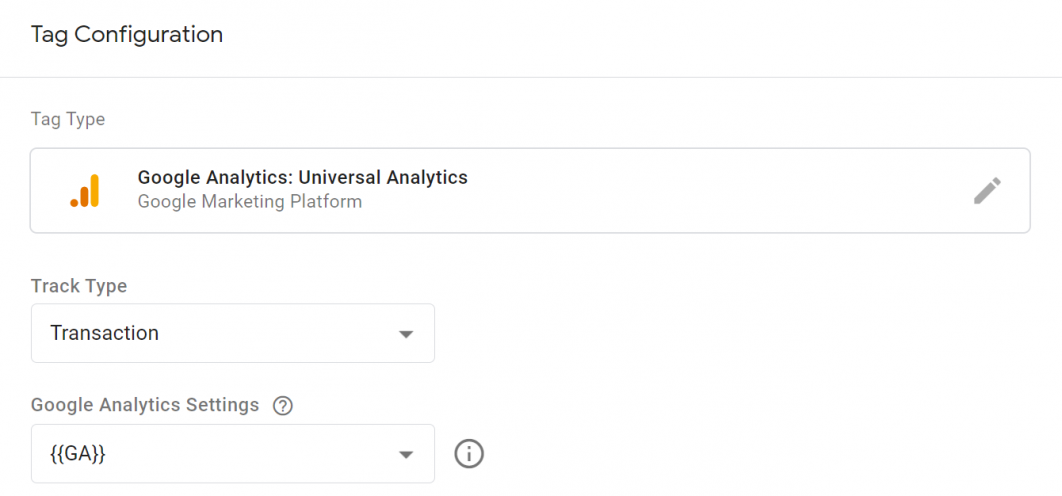Click the Track Type label

[x=79, y=286]
